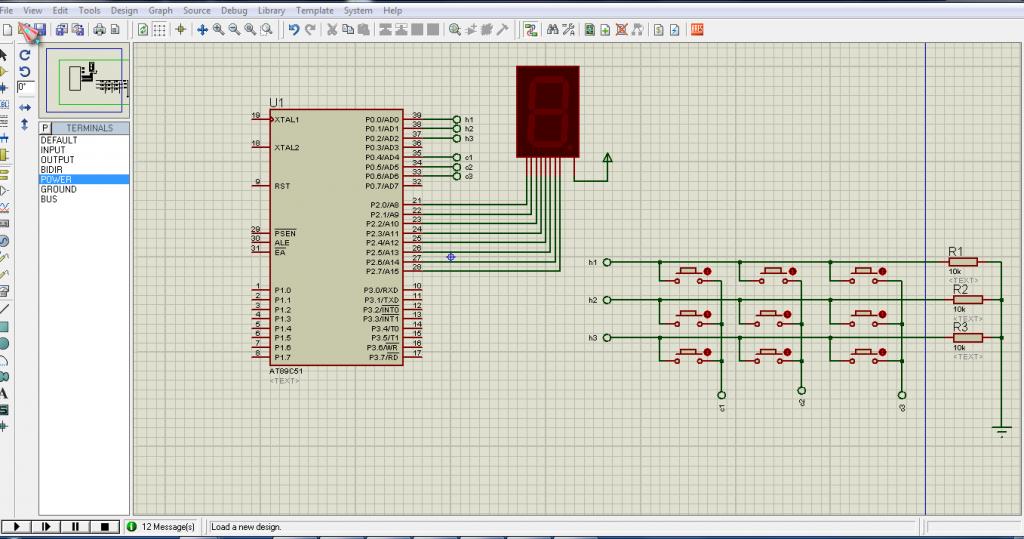Click the rotation angle input field
The height and width of the screenshot is (539, 1024).
coord(24,88)
